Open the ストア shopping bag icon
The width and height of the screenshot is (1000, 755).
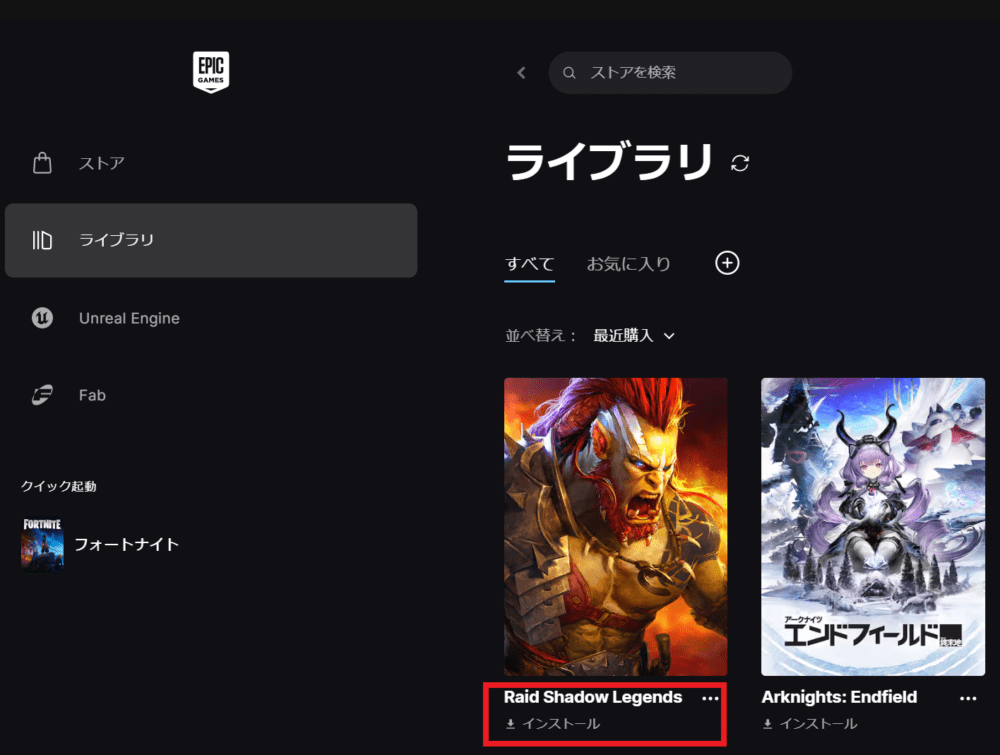pos(42,163)
